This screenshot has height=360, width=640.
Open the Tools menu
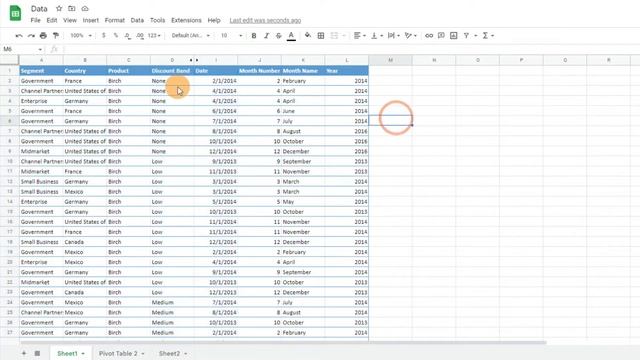pyautogui.click(x=158, y=20)
